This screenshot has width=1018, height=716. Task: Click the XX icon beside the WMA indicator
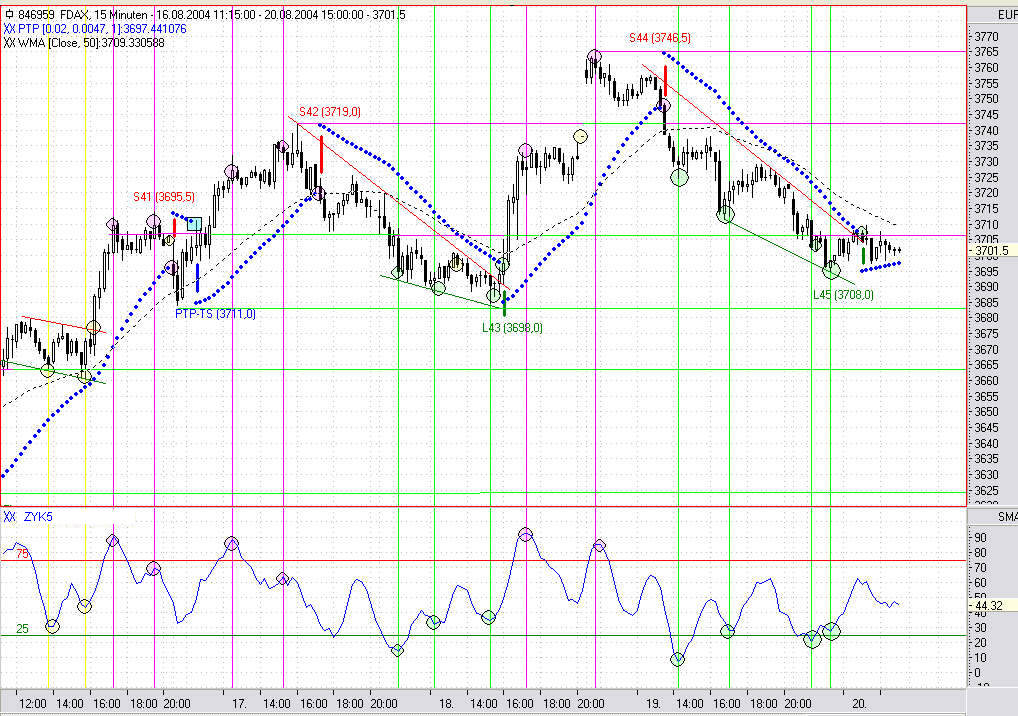point(9,43)
